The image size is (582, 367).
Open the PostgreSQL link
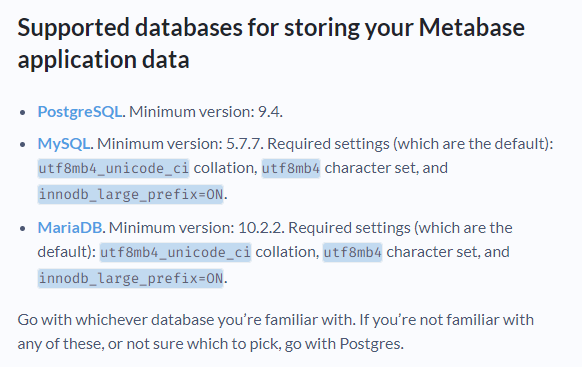[x=80, y=112]
